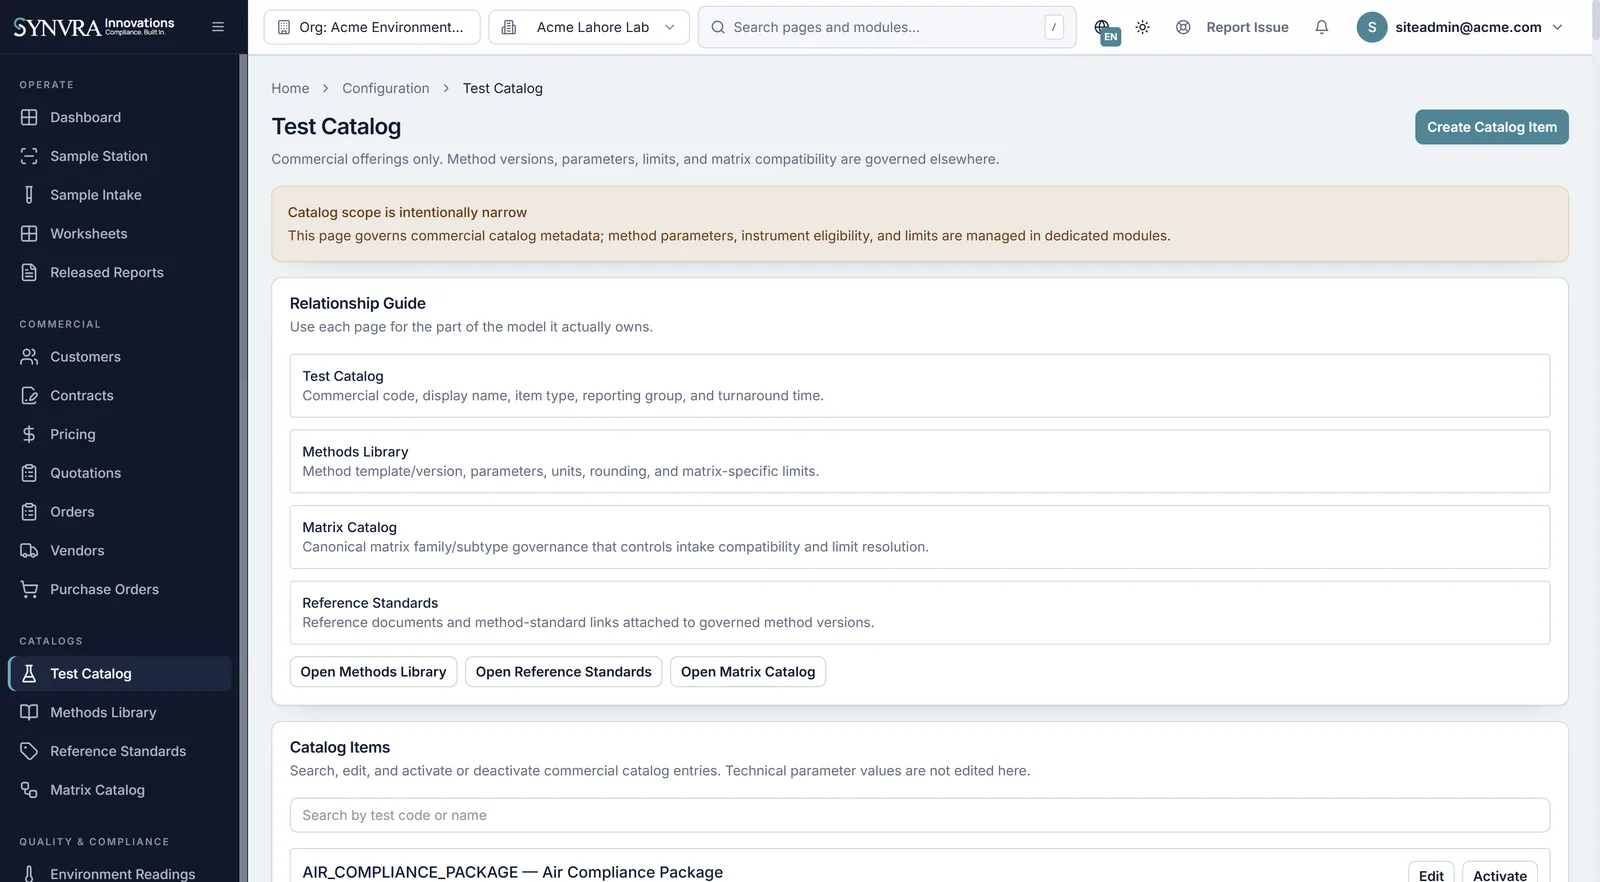
Task: Click the Reference Standards tag icon
Action: point(29,751)
